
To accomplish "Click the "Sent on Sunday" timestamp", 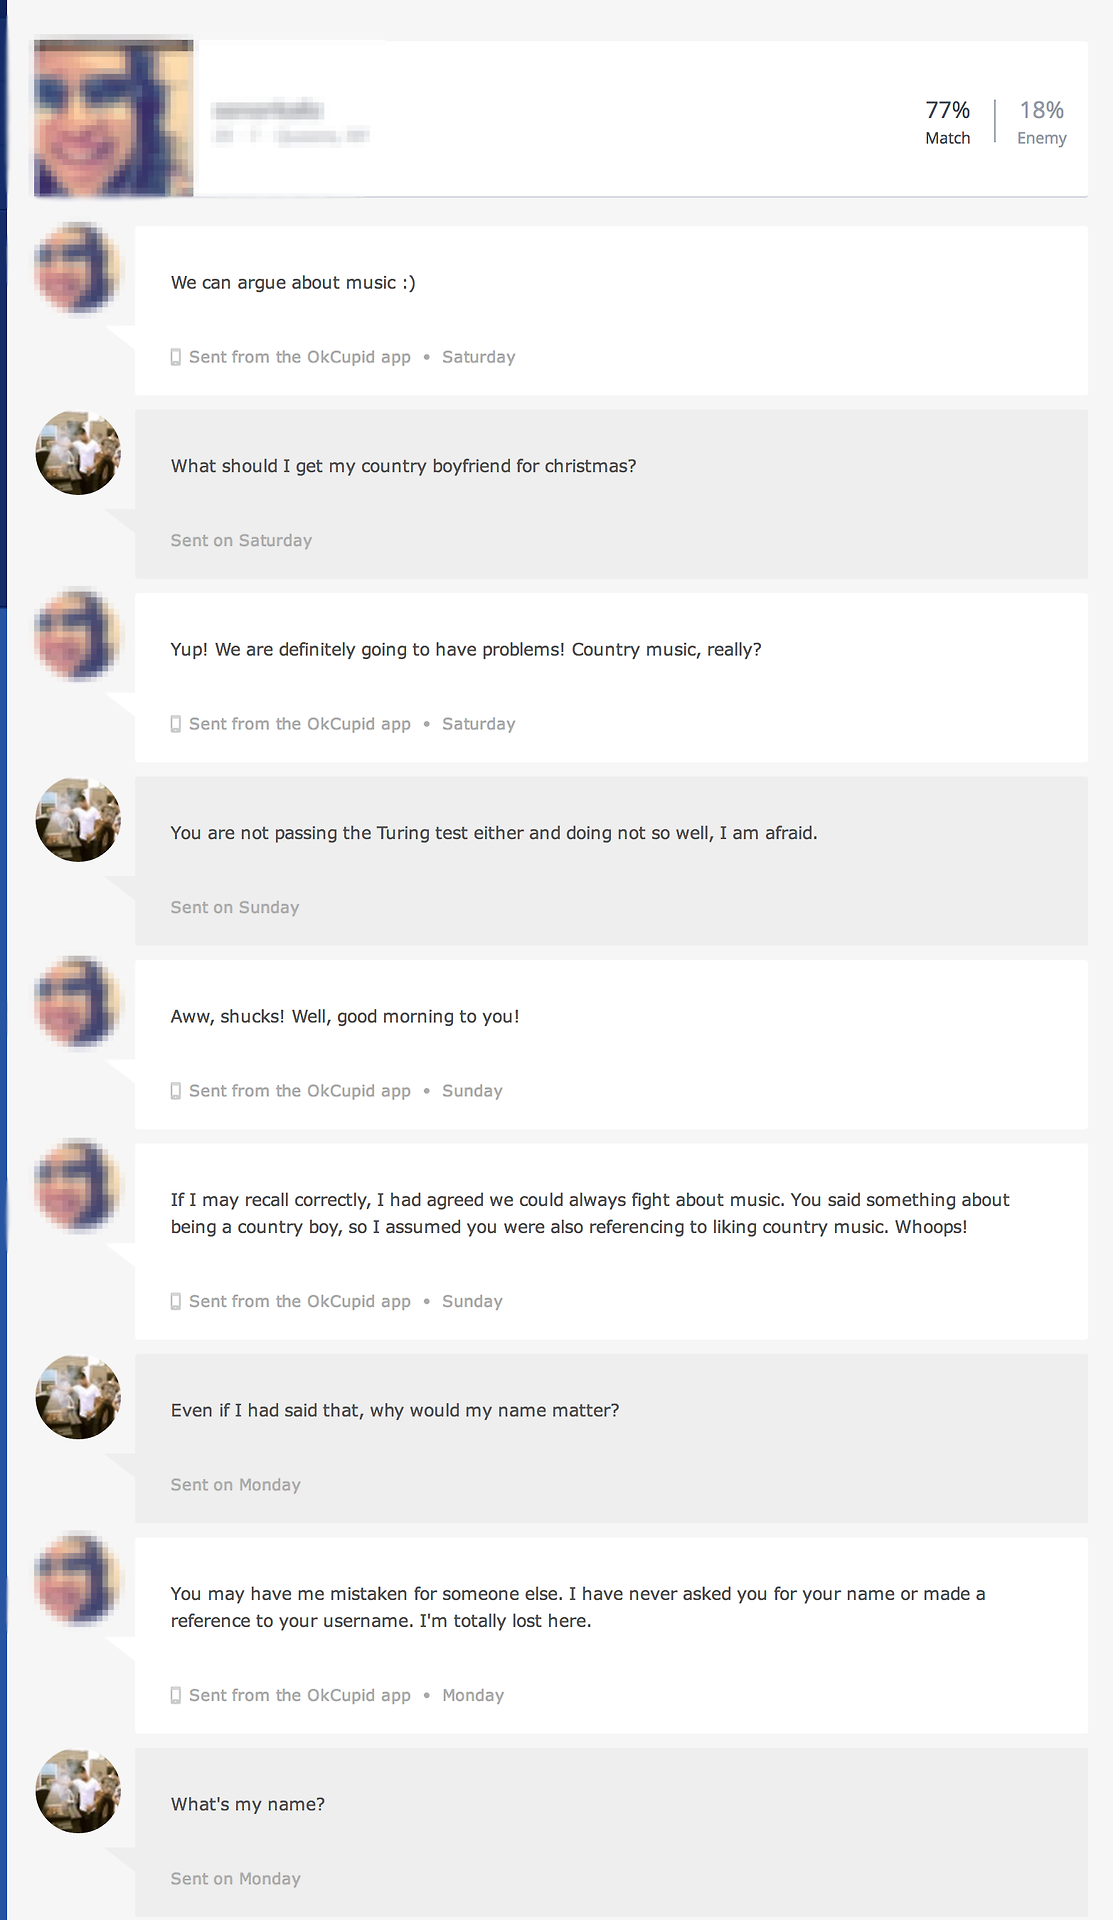I will pos(235,907).
